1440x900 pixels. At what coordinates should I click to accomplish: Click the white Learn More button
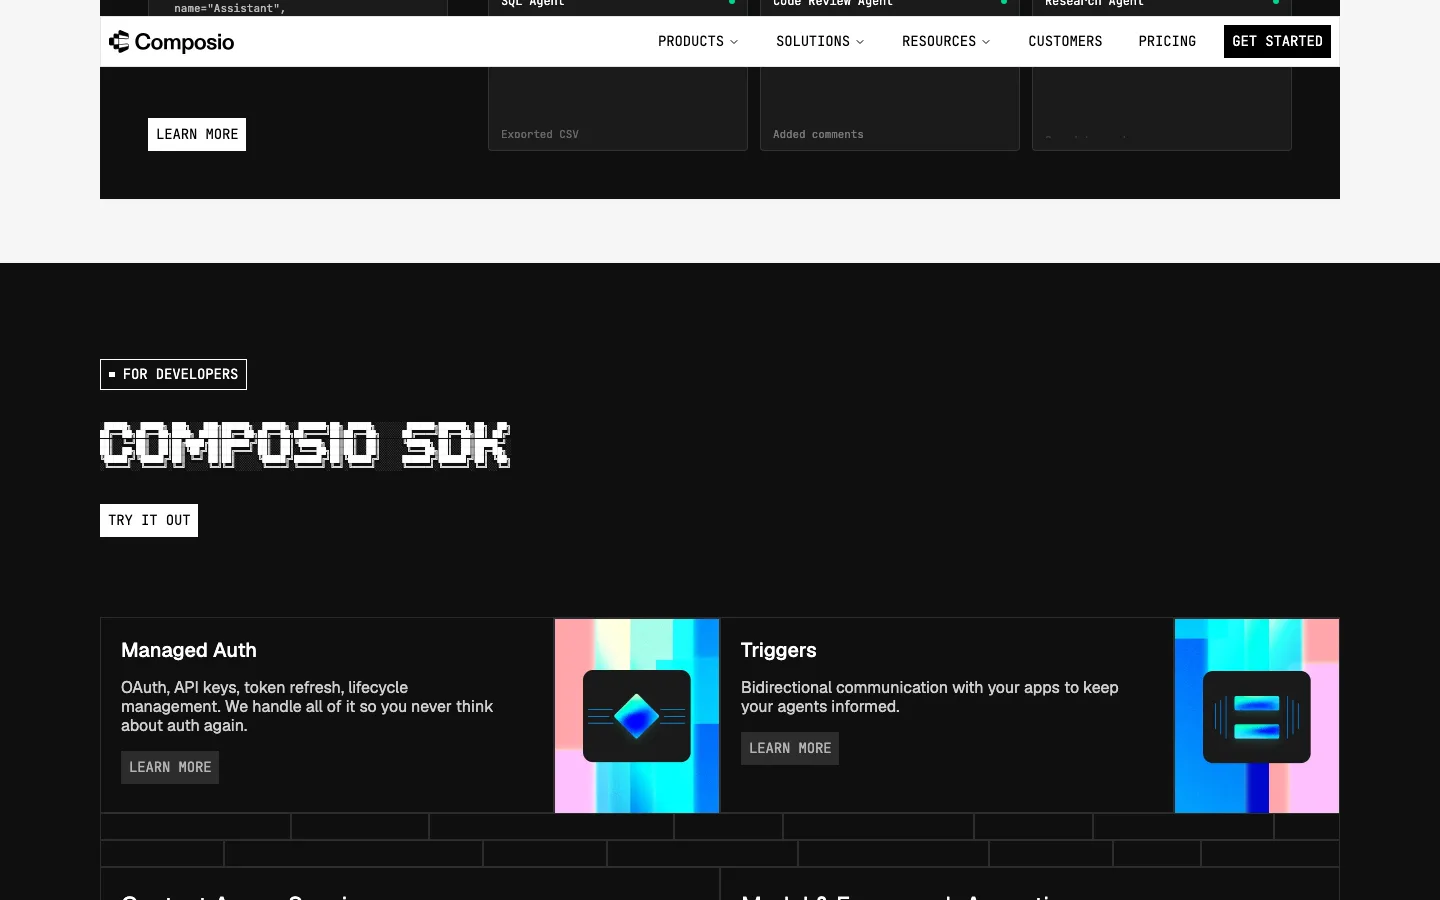point(197,134)
